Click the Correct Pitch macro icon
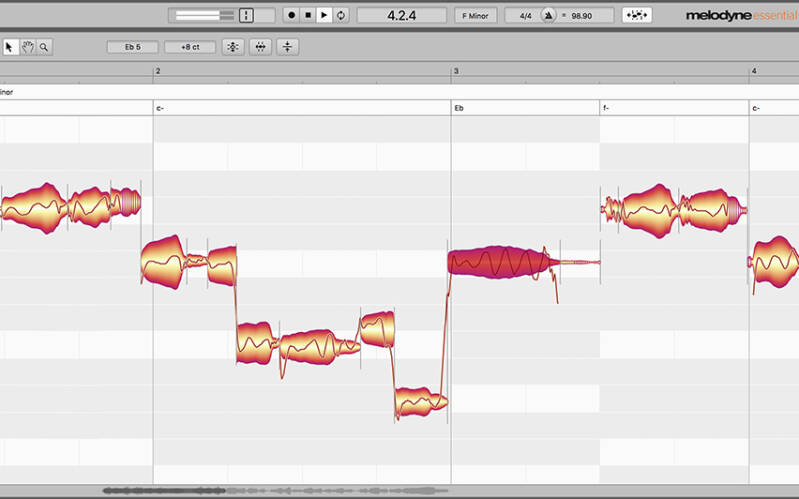This screenshot has height=499, width=799. click(233, 47)
